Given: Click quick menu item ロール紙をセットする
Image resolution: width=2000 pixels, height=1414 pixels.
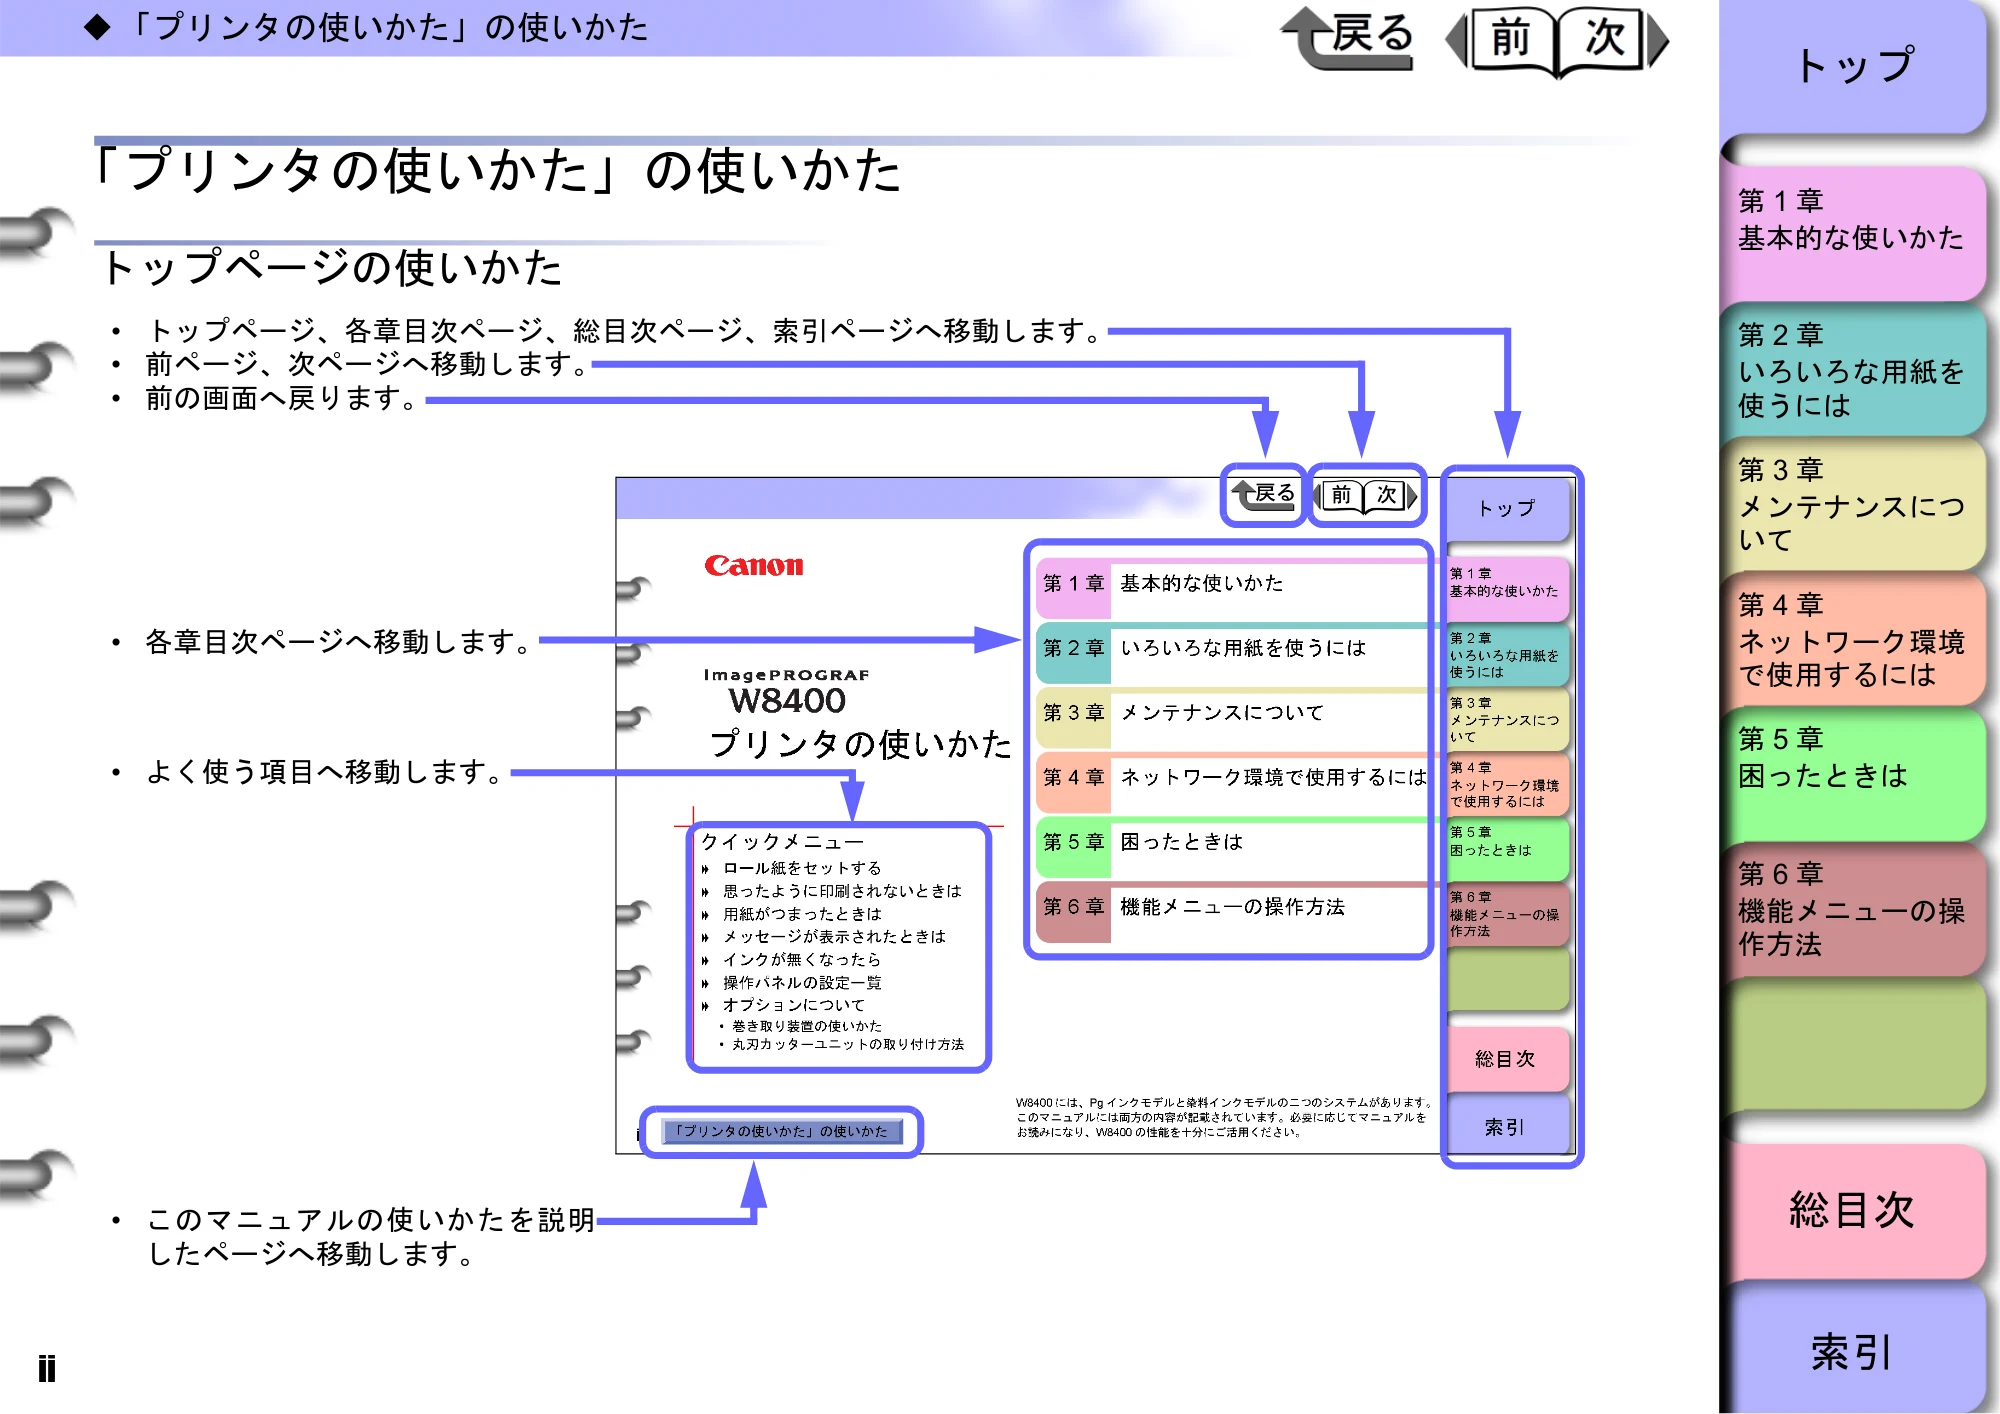Looking at the screenshot, I should point(802,868).
